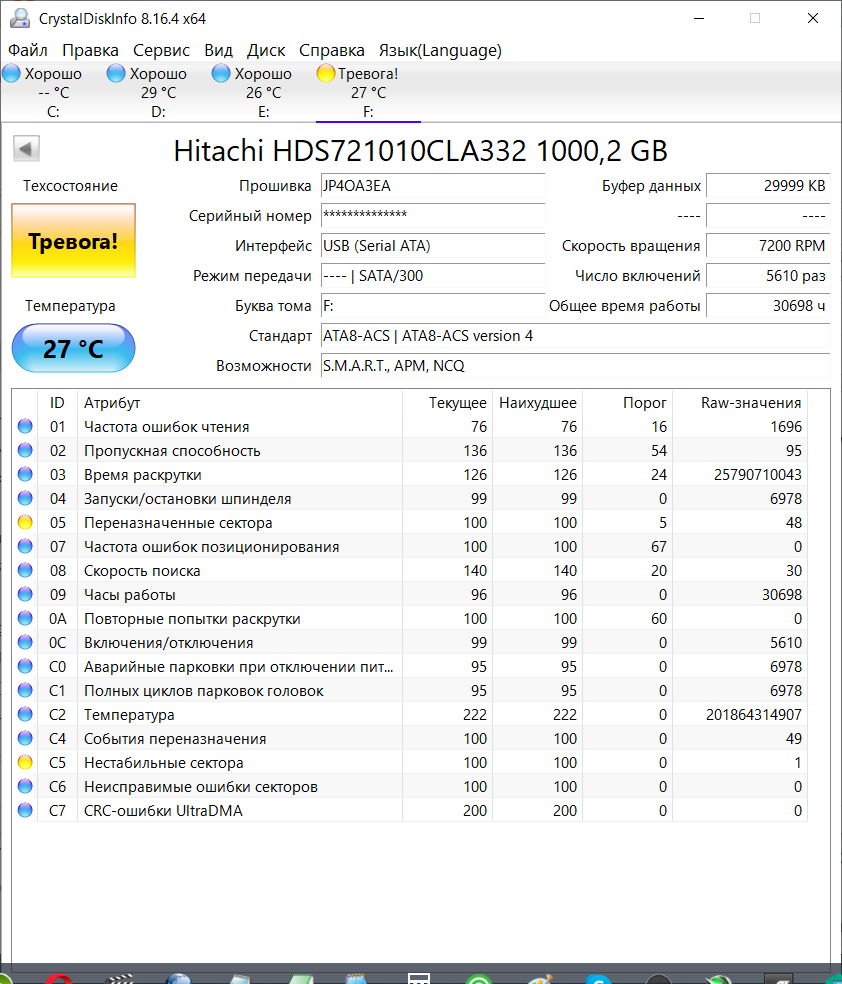This screenshot has width=842, height=984.
Task: Click status dot for Скорость поиска
Action: coord(25,570)
